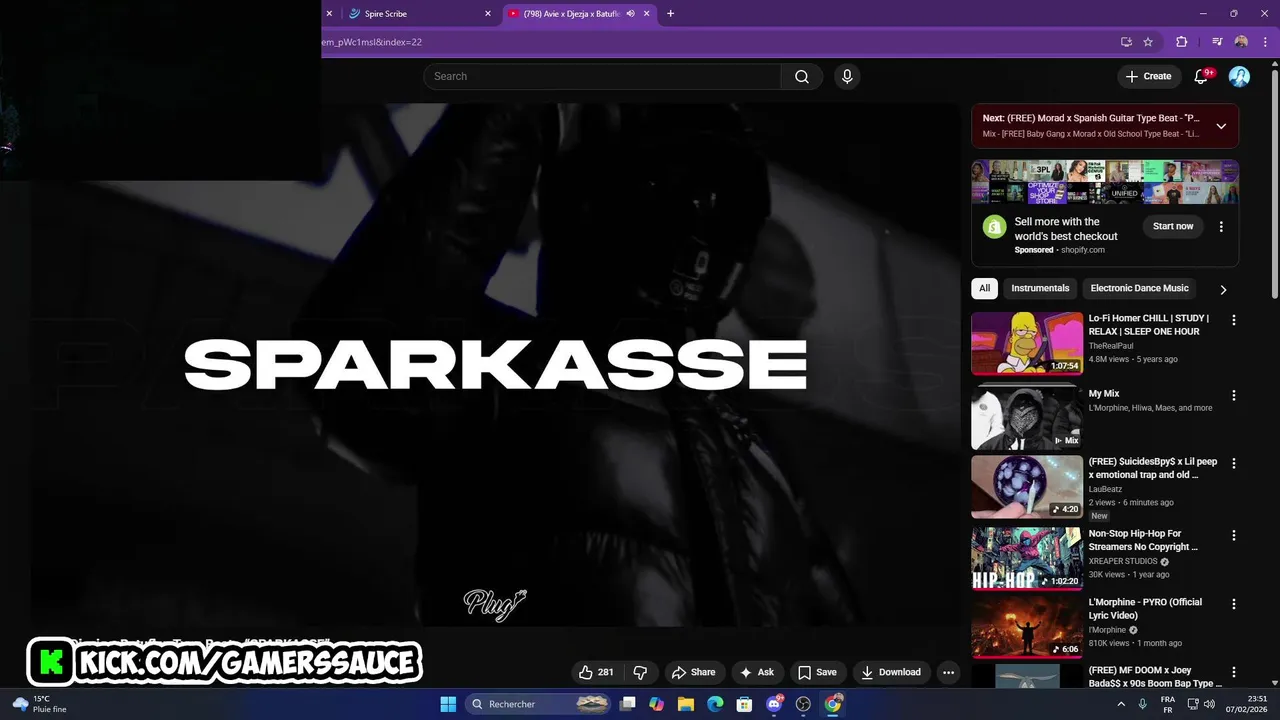Open options menu for Shopify ad

(x=1221, y=227)
